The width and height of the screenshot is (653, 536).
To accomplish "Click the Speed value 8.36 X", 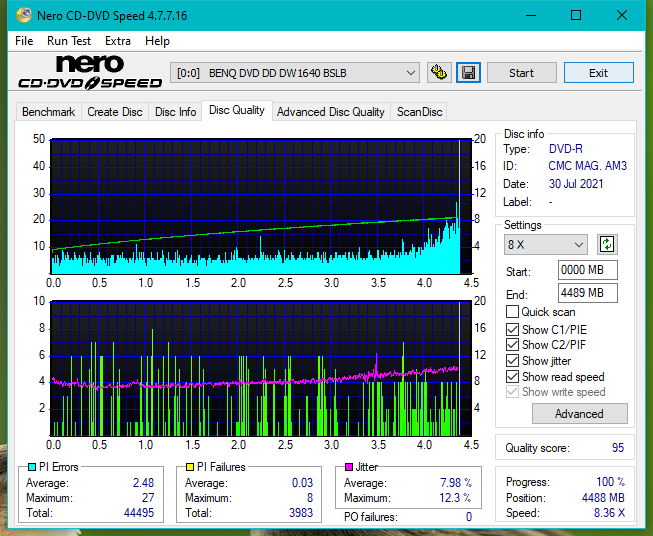I will click(x=609, y=513).
